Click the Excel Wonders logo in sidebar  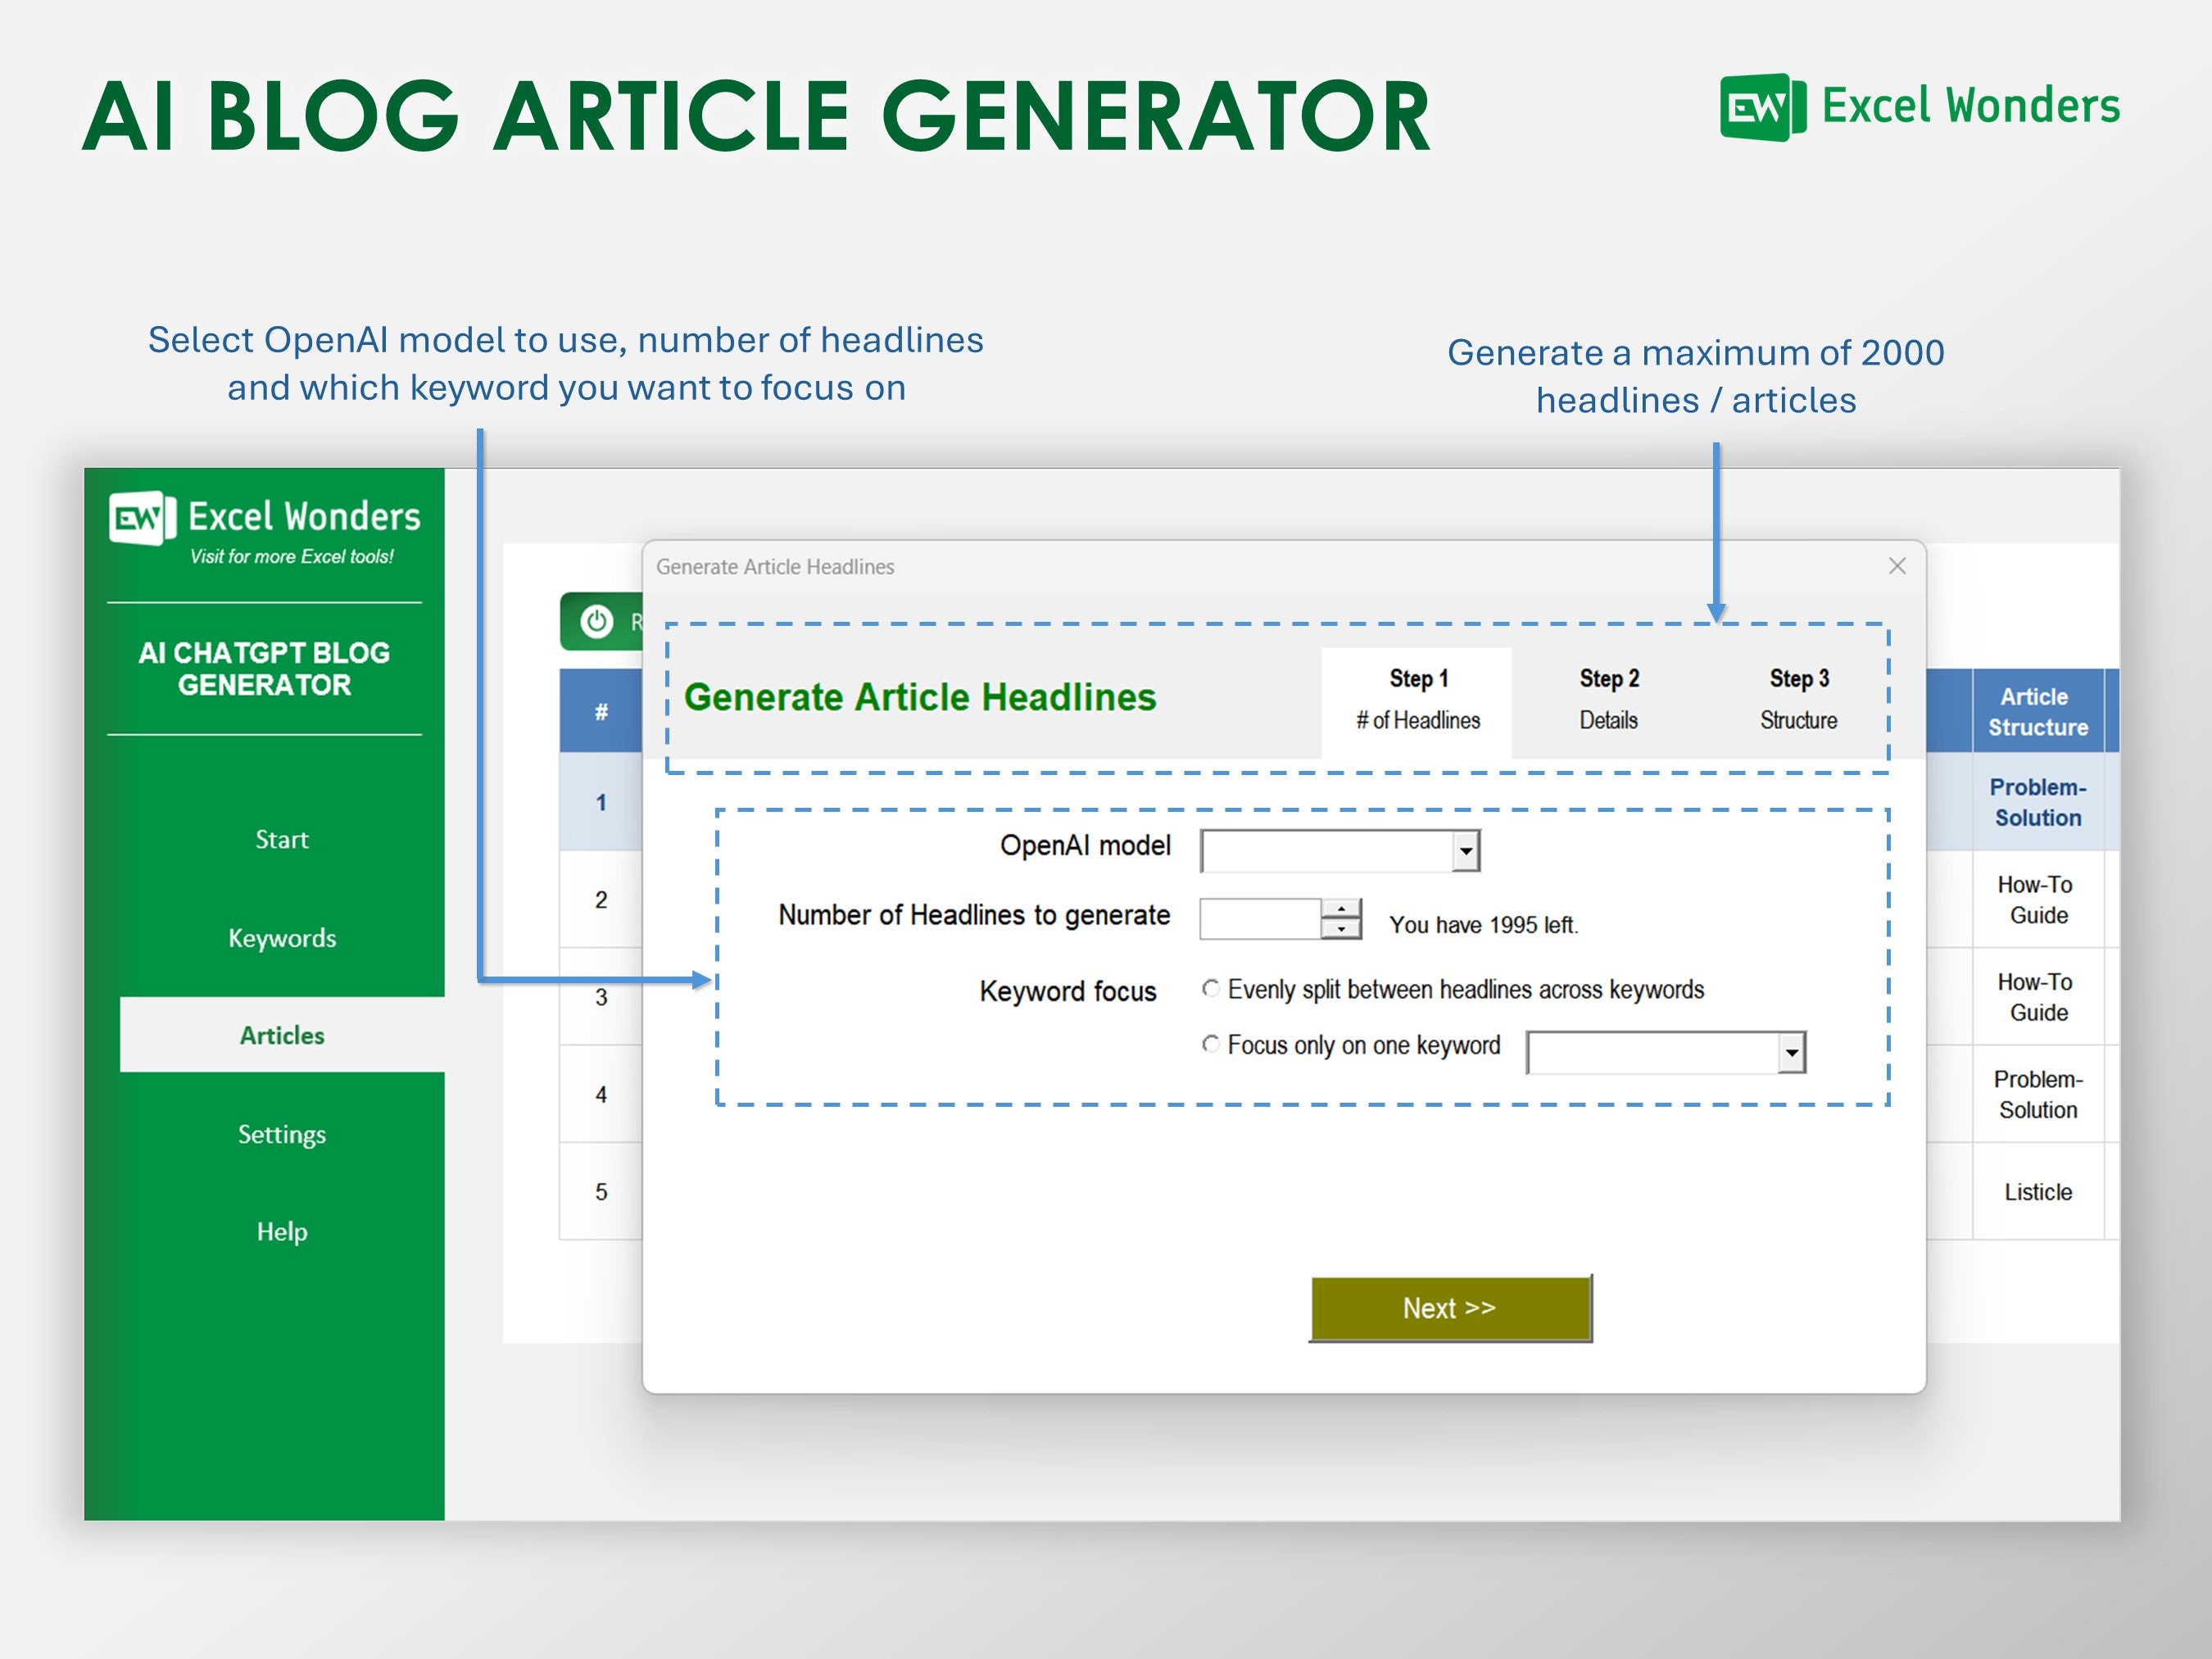click(x=263, y=518)
